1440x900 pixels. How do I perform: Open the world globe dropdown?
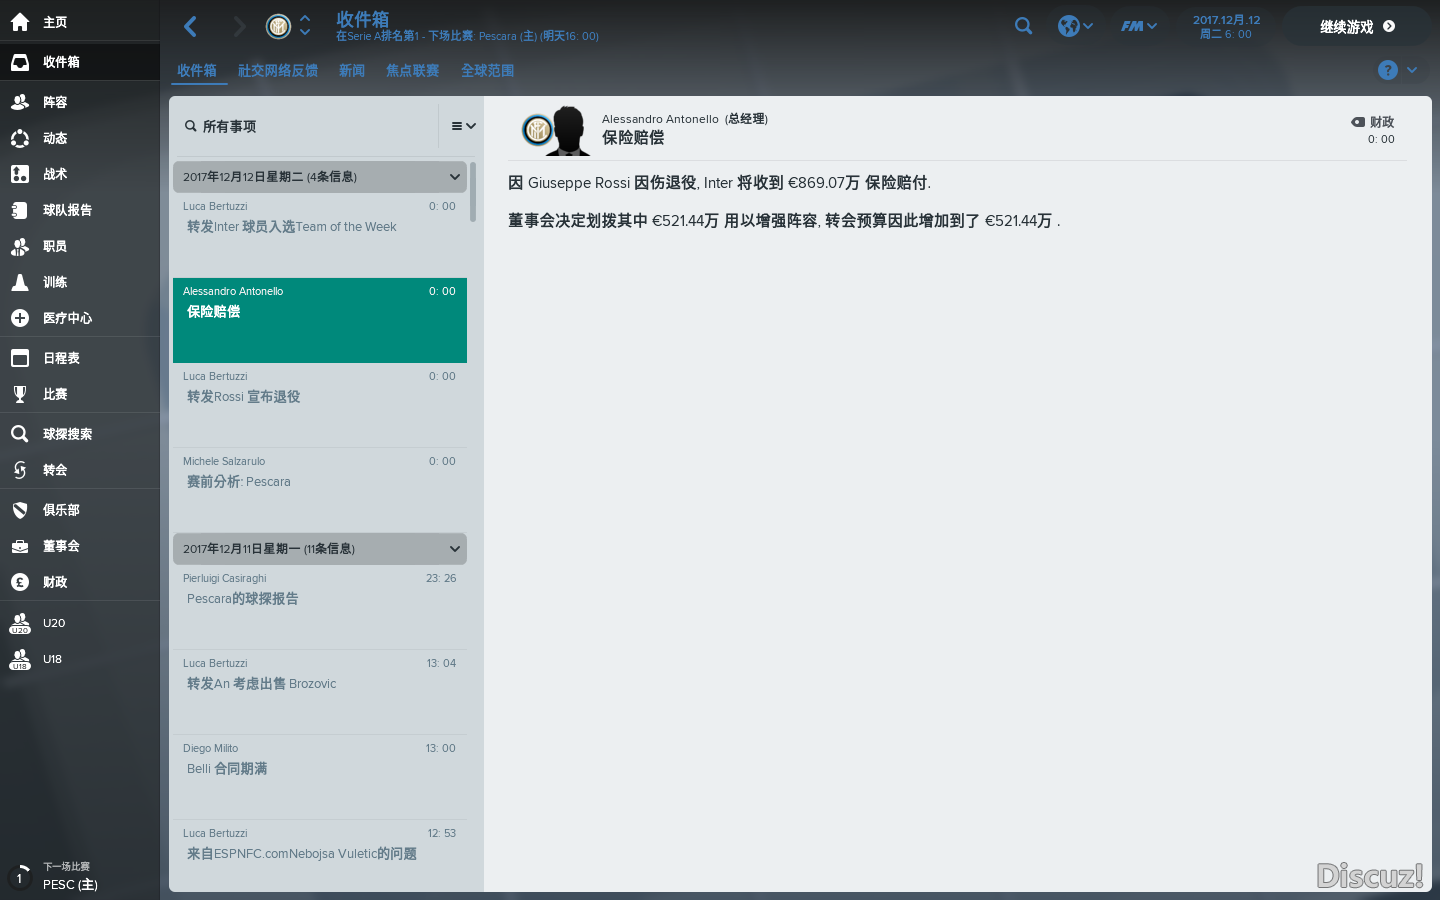[x=1075, y=26]
